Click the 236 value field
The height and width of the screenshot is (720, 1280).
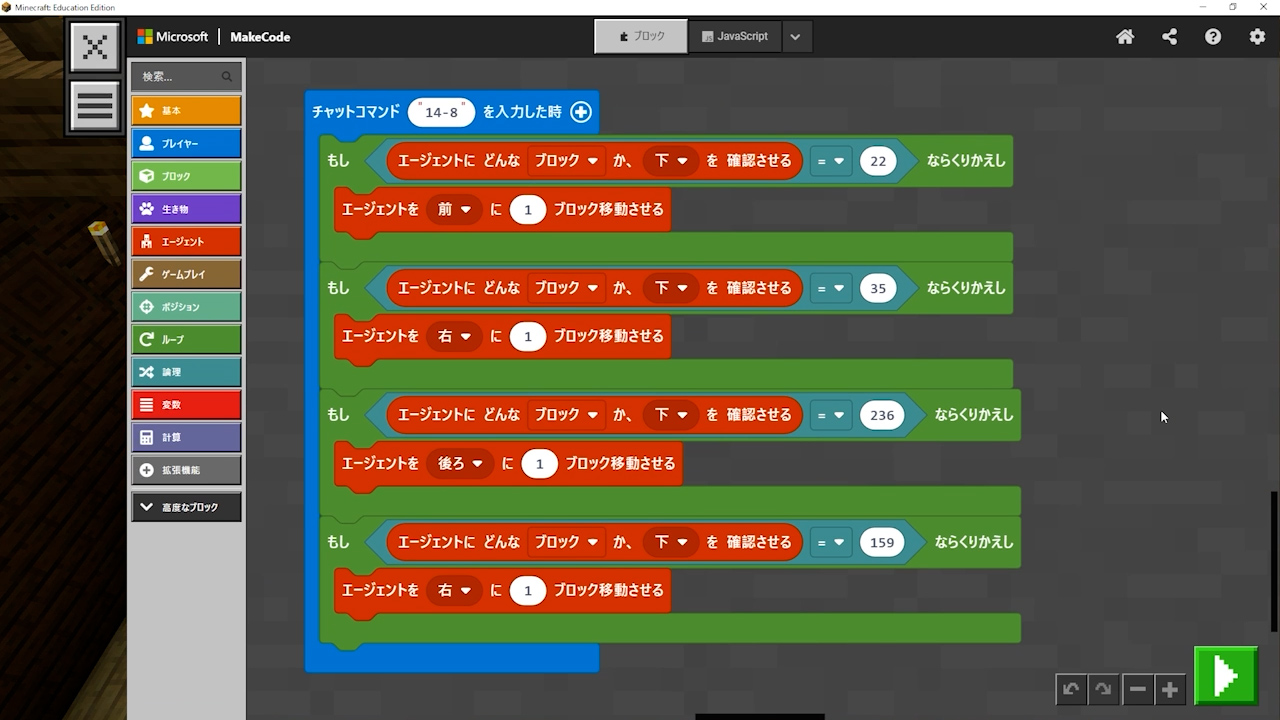[x=882, y=415]
